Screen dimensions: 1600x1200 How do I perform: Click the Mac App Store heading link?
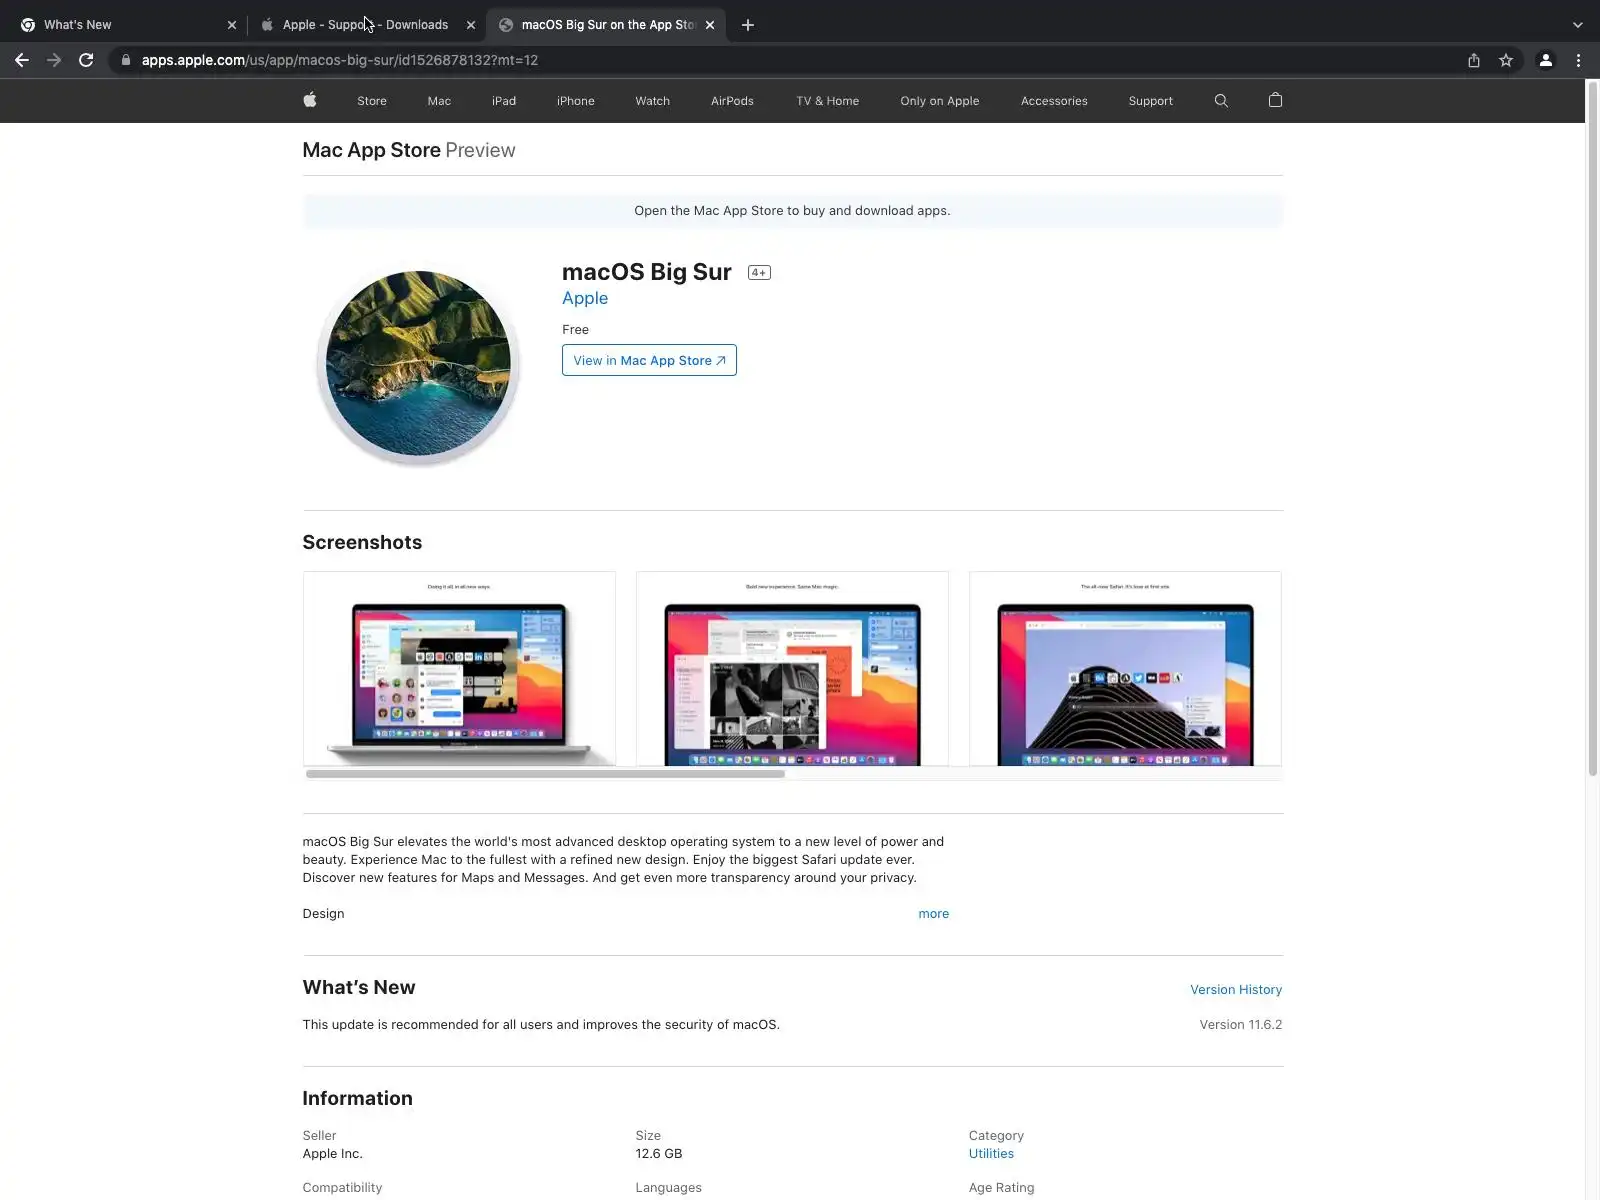click(x=372, y=150)
